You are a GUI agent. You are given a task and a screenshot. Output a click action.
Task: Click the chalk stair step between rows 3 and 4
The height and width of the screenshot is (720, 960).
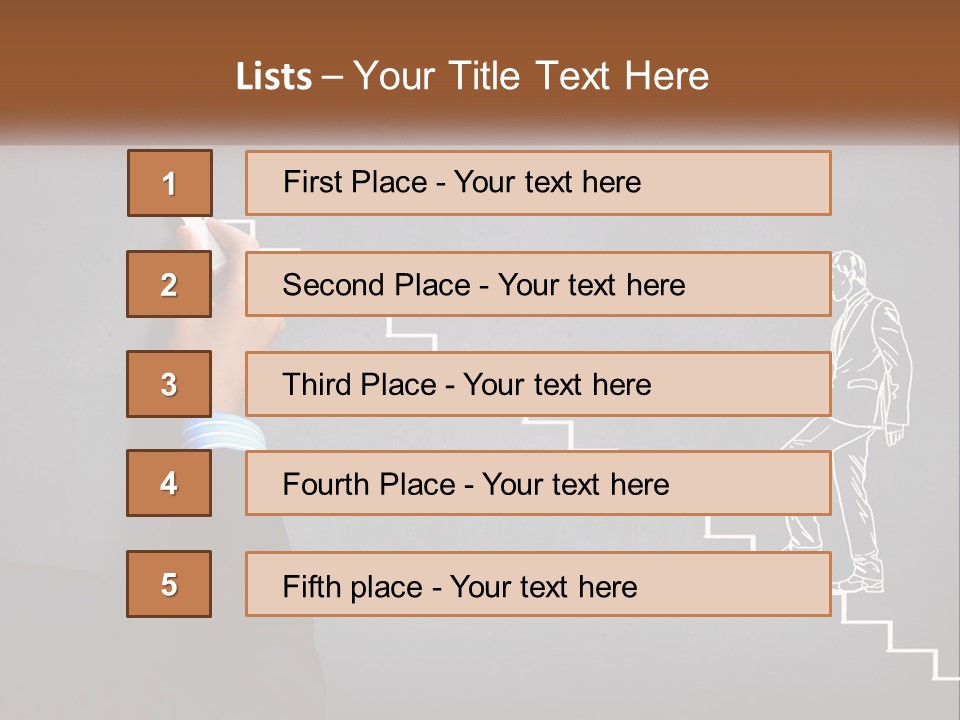[x=548, y=432]
